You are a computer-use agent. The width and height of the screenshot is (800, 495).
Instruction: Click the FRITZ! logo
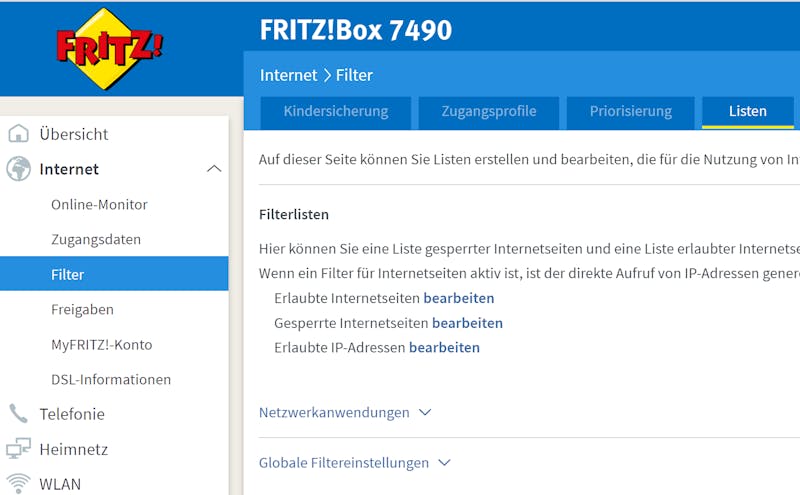click(x=110, y=48)
